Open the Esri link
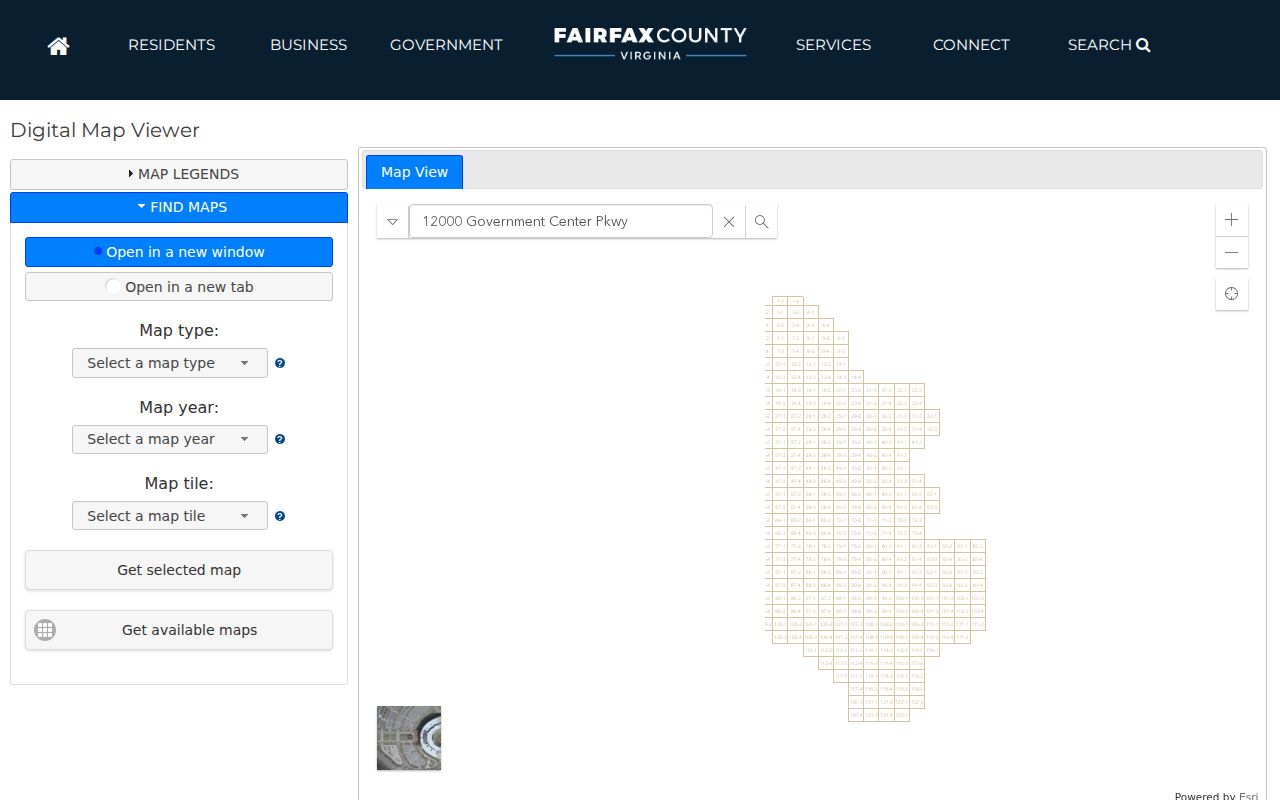Image resolution: width=1280 pixels, height=800 pixels. [x=1248, y=796]
